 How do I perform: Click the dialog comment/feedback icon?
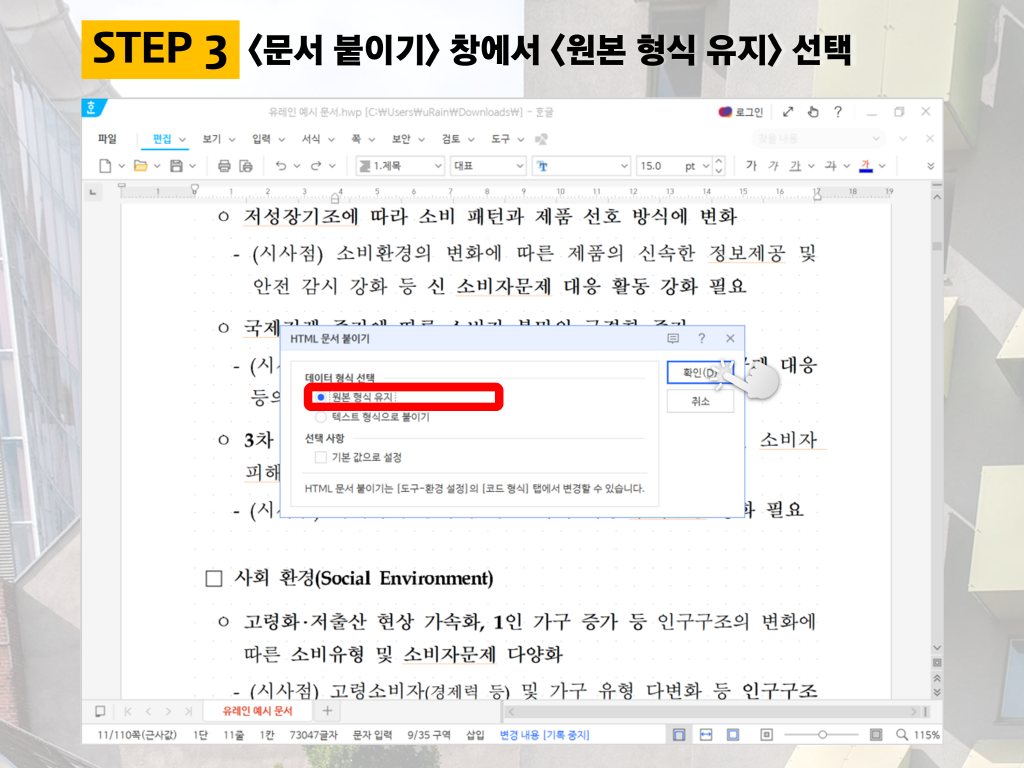(x=673, y=338)
